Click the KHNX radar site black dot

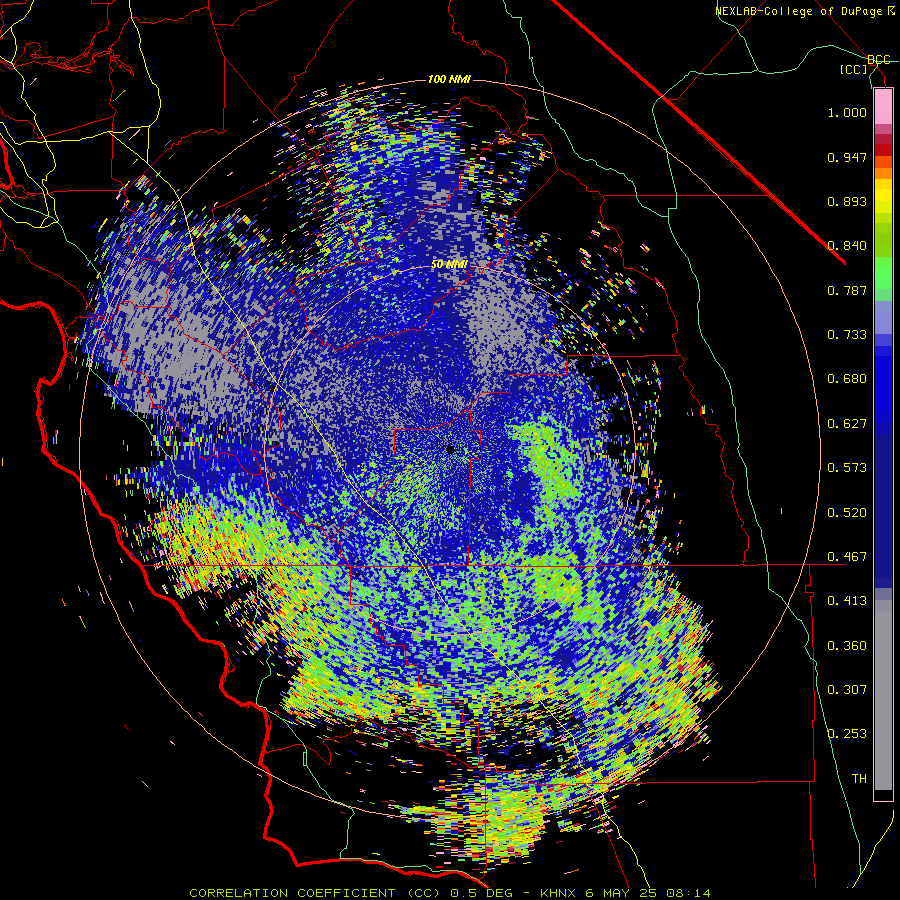point(451,449)
